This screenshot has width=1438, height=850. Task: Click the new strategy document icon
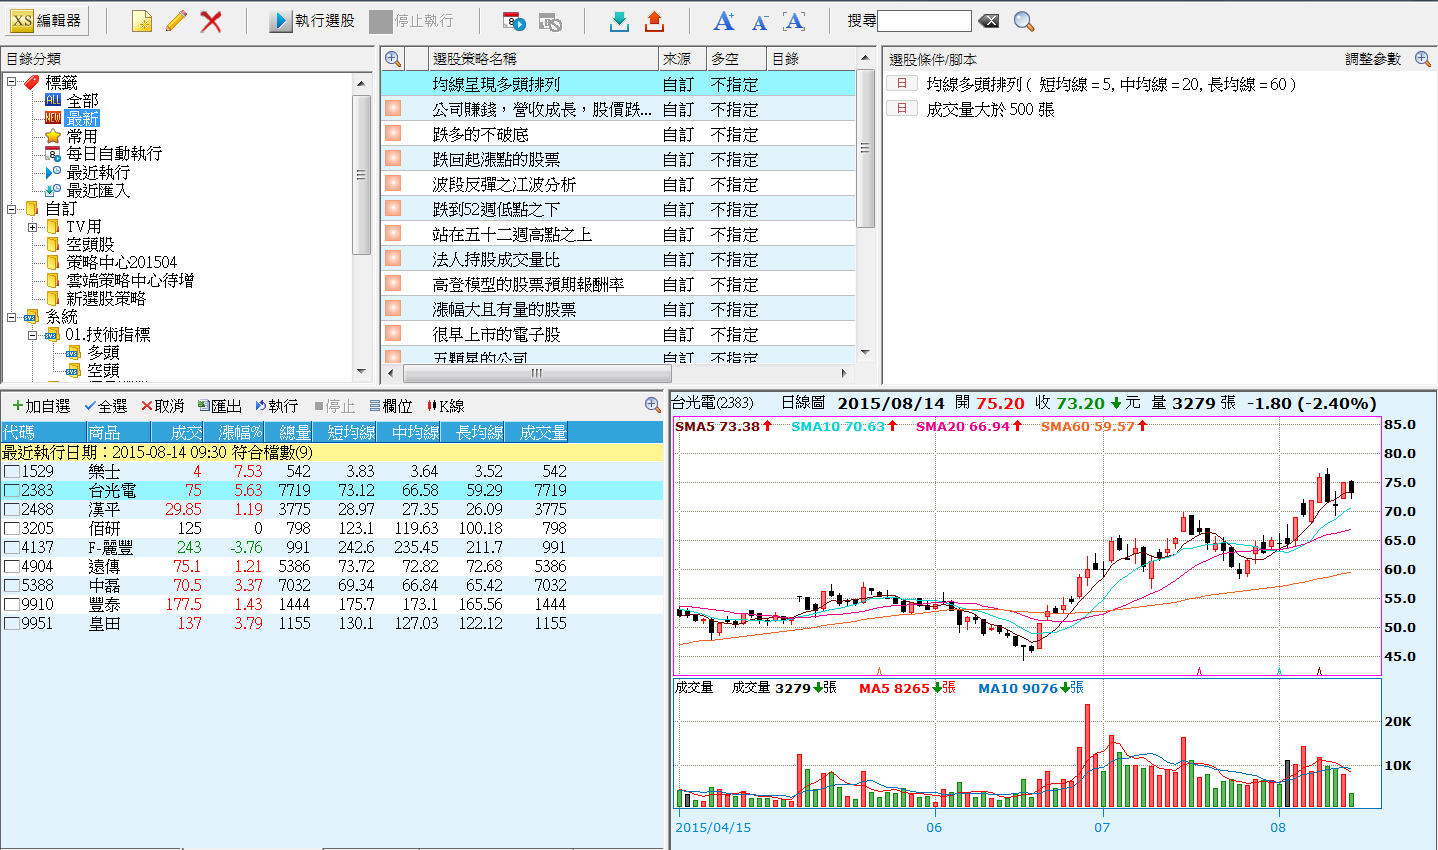(x=142, y=21)
